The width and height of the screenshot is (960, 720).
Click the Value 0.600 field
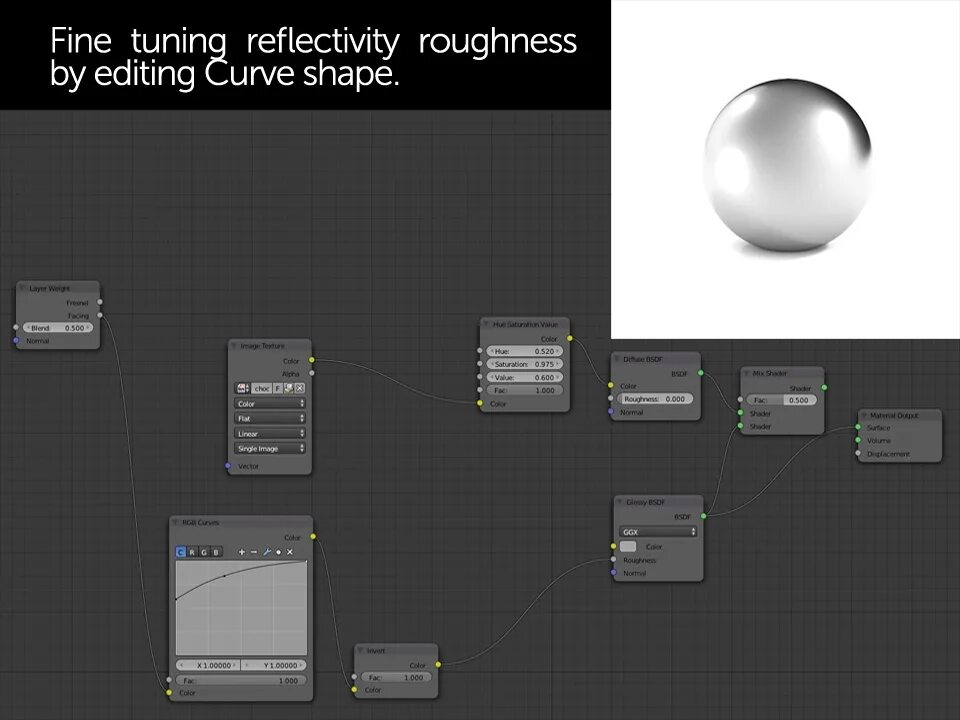click(x=525, y=377)
